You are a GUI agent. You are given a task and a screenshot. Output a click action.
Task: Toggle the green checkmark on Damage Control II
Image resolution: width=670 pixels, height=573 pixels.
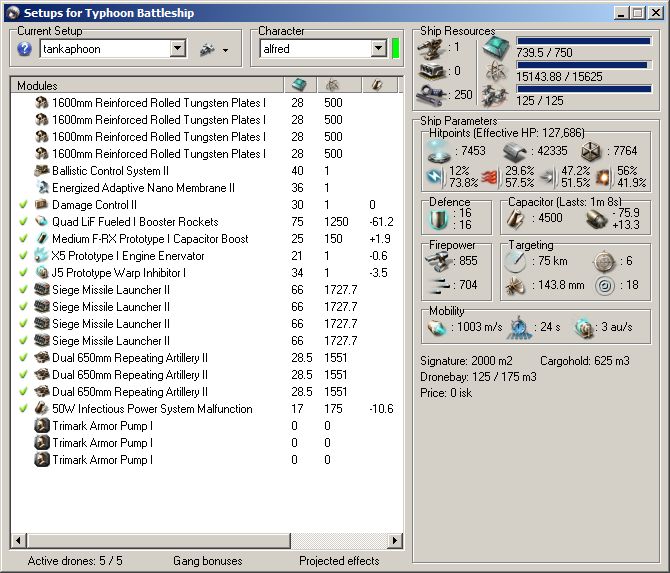tap(23, 205)
